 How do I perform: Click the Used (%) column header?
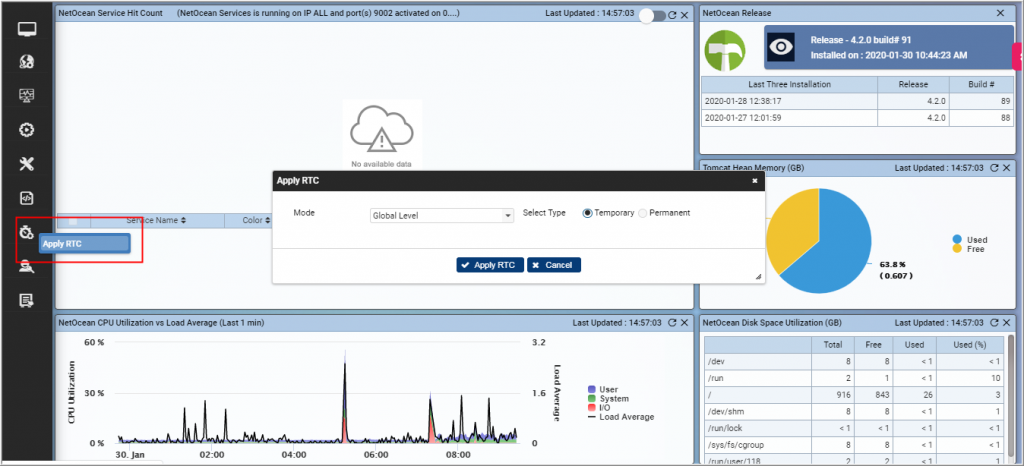(970, 345)
